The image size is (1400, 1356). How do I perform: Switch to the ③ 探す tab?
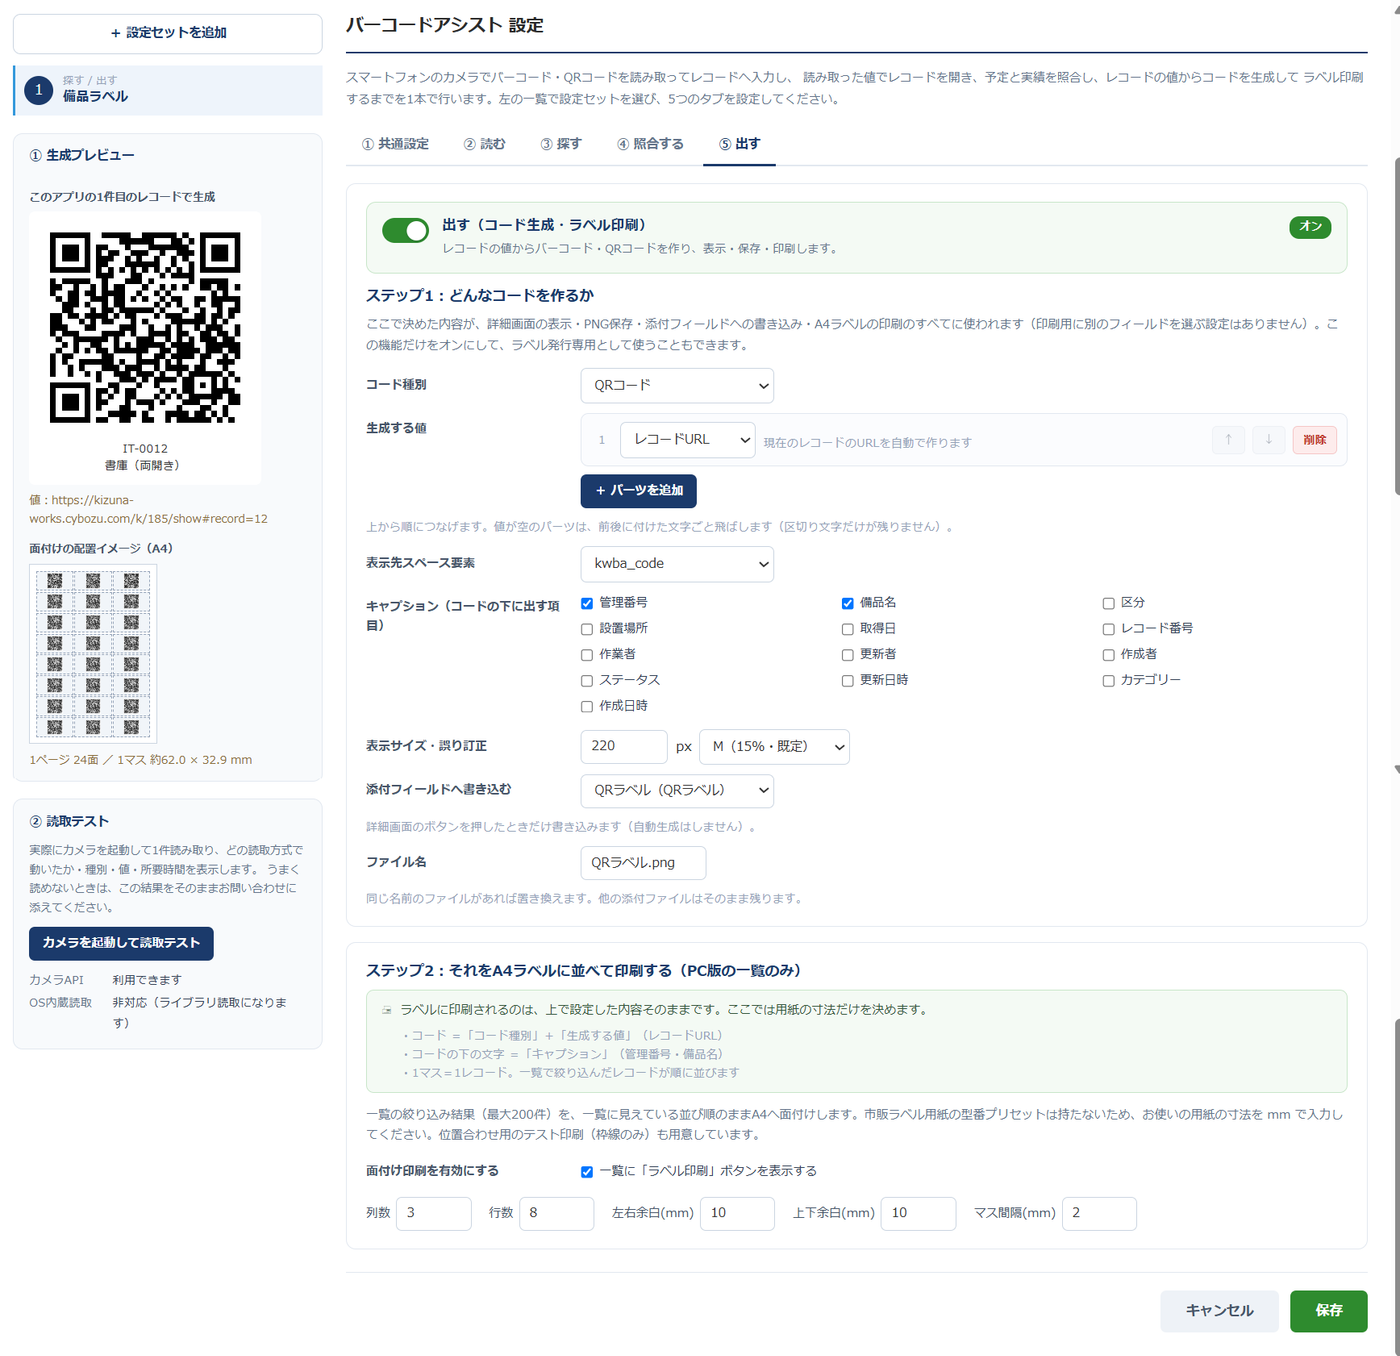click(561, 144)
